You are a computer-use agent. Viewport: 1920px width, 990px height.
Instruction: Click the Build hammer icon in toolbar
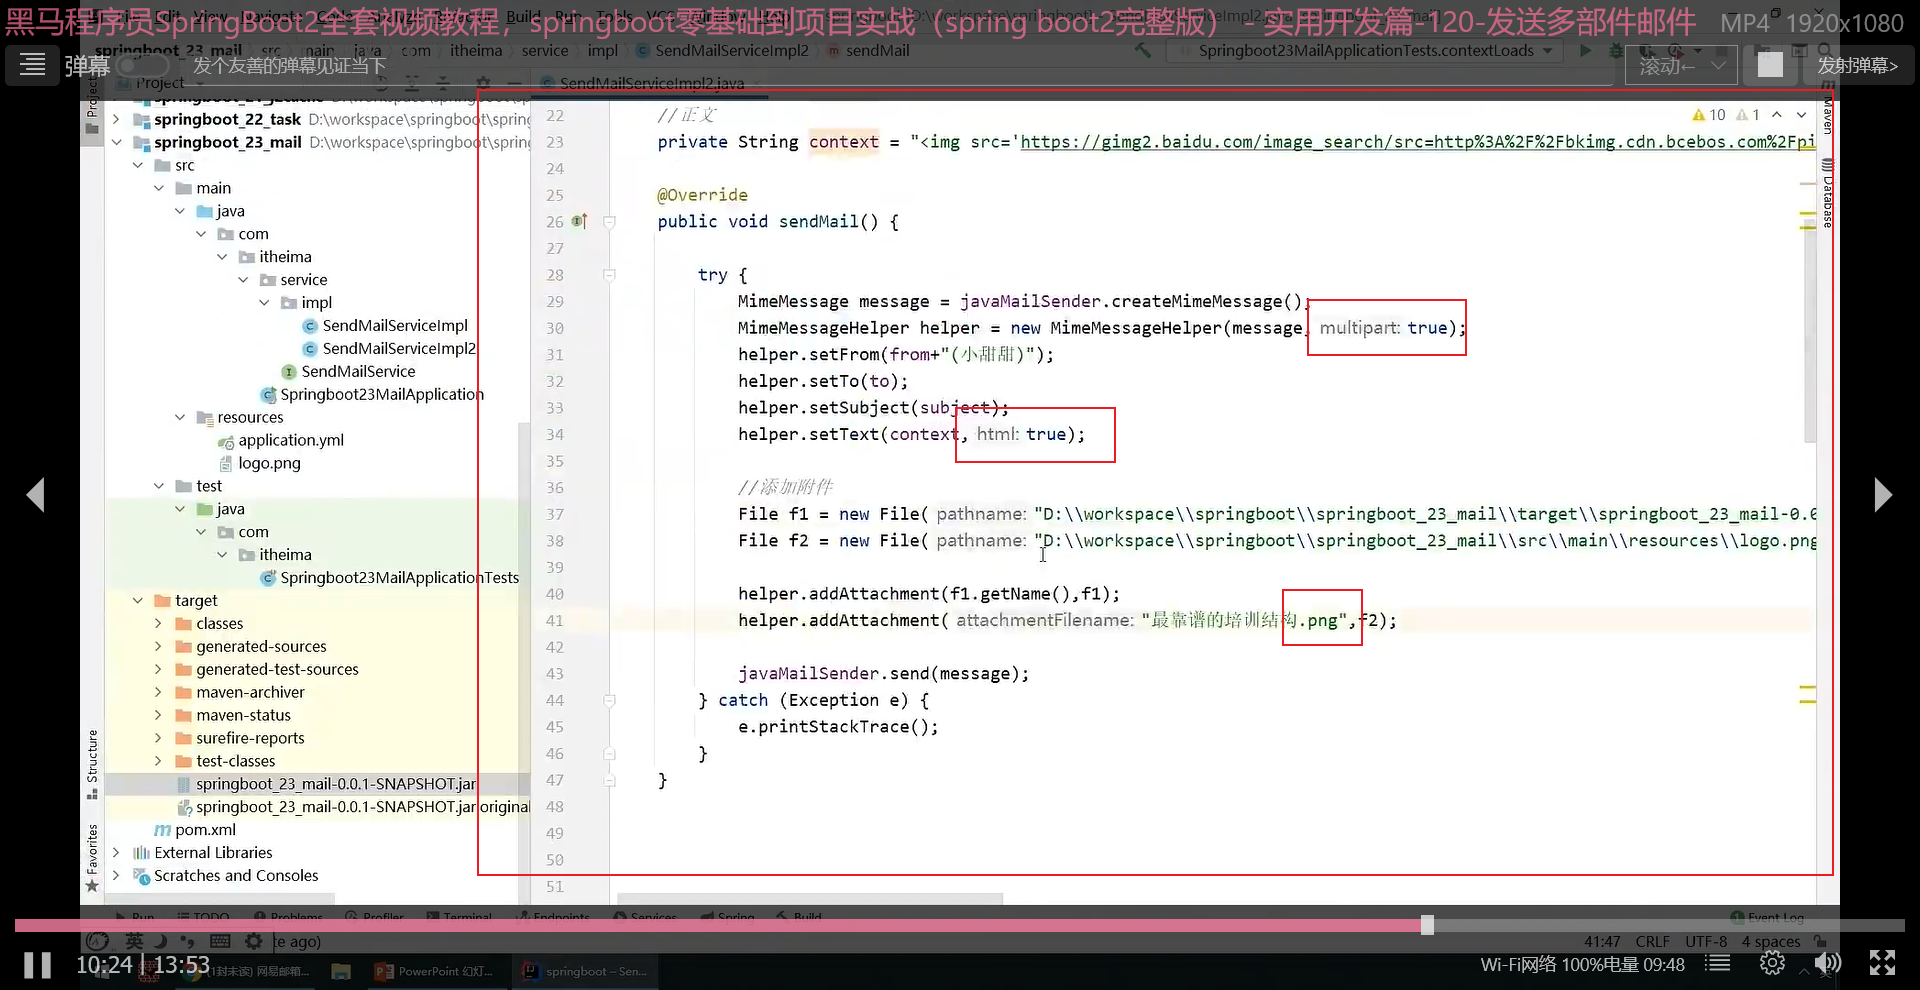1143,51
